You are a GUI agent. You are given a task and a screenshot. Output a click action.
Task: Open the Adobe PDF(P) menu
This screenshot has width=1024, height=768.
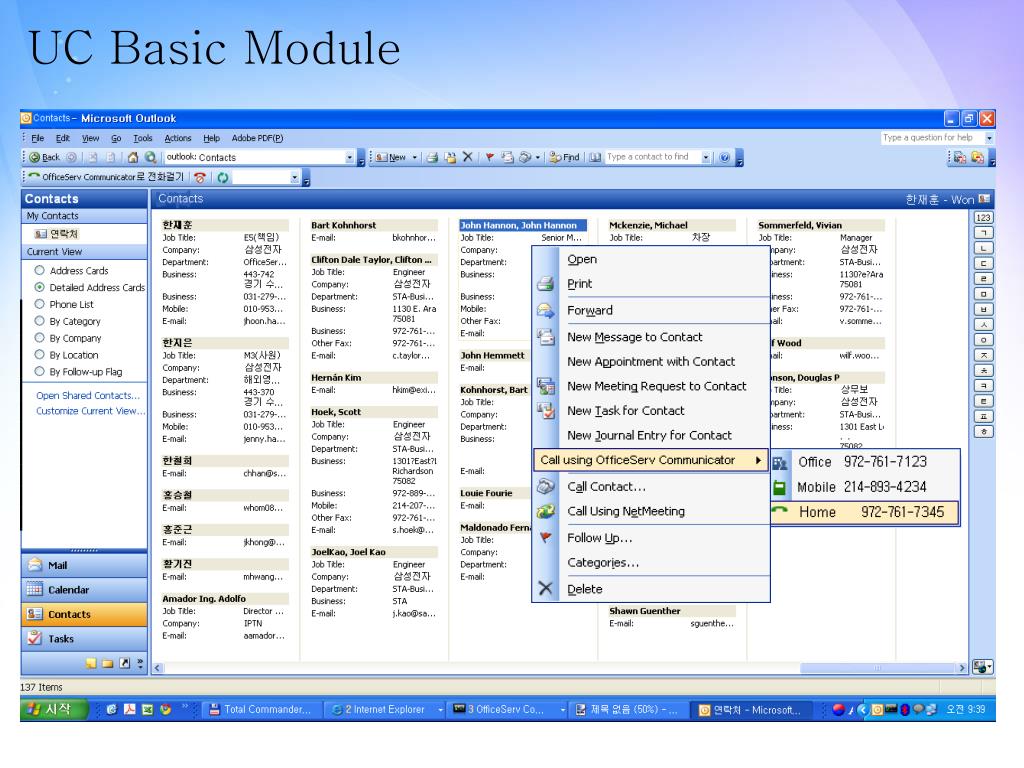257,138
